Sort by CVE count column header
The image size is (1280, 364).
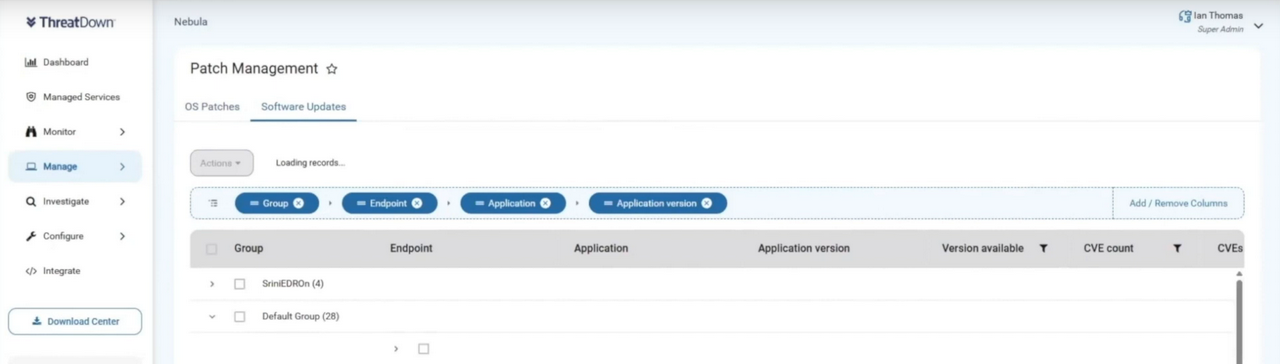[x=1109, y=248]
